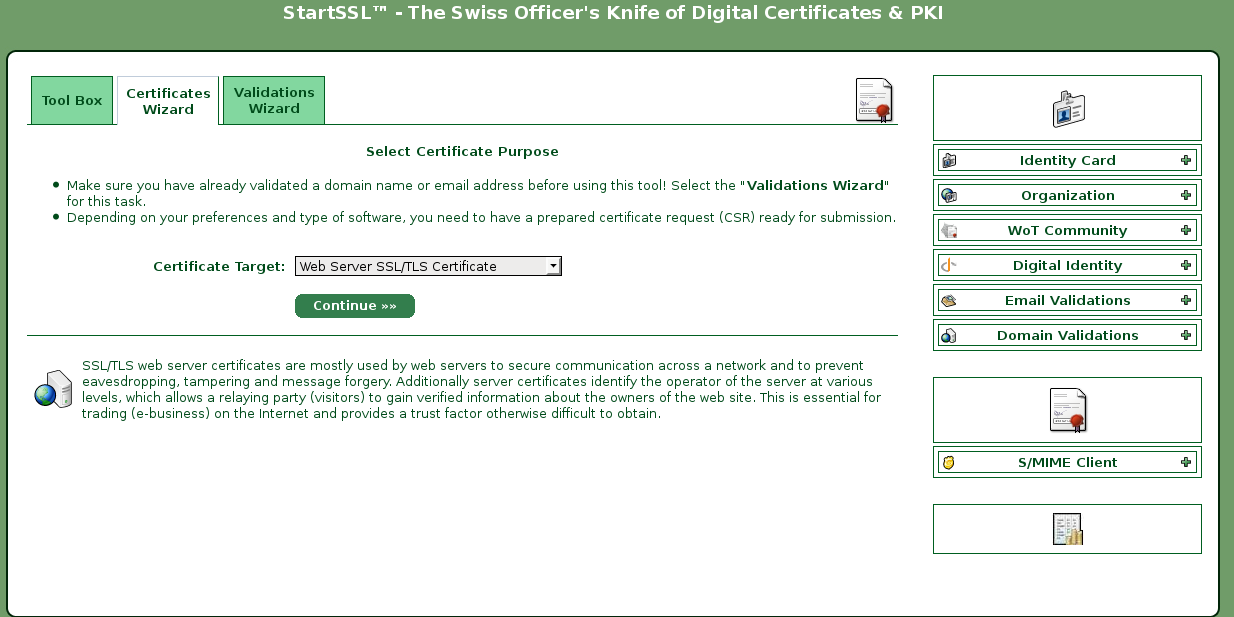The width and height of the screenshot is (1234, 617).
Task: Click the WoT Community row icon
Action: pyautogui.click(x=949, y=230)
